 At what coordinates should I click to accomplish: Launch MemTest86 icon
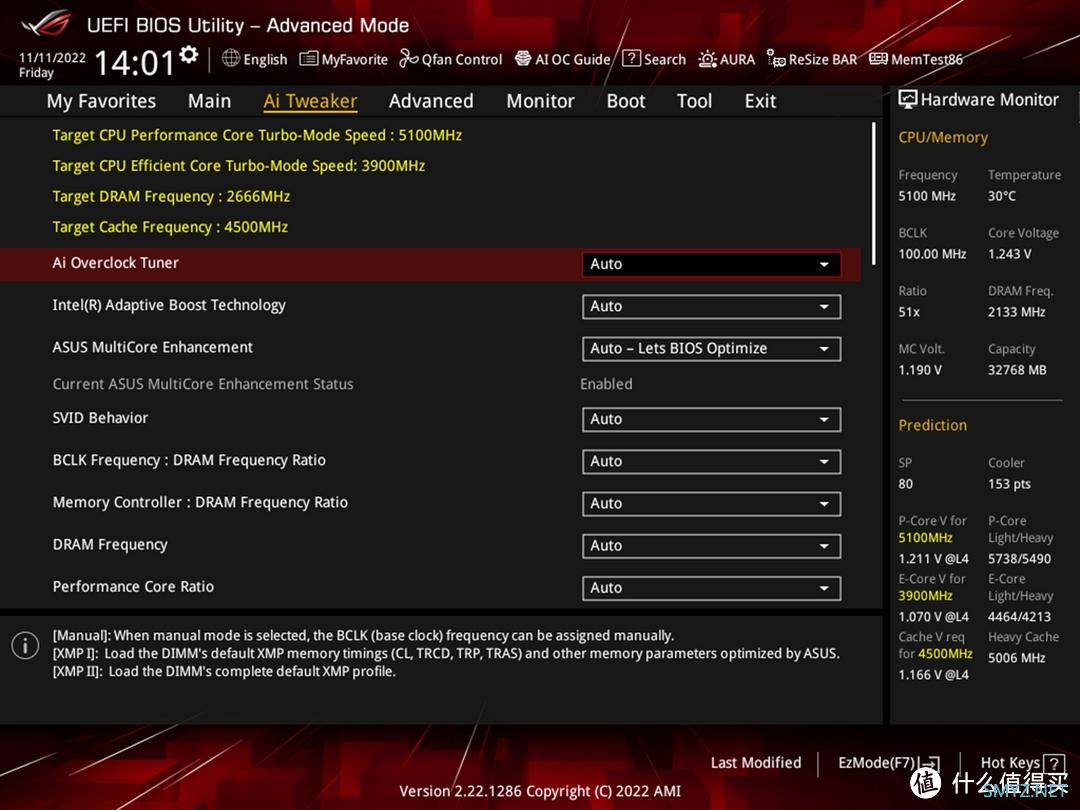coord(878,59)
